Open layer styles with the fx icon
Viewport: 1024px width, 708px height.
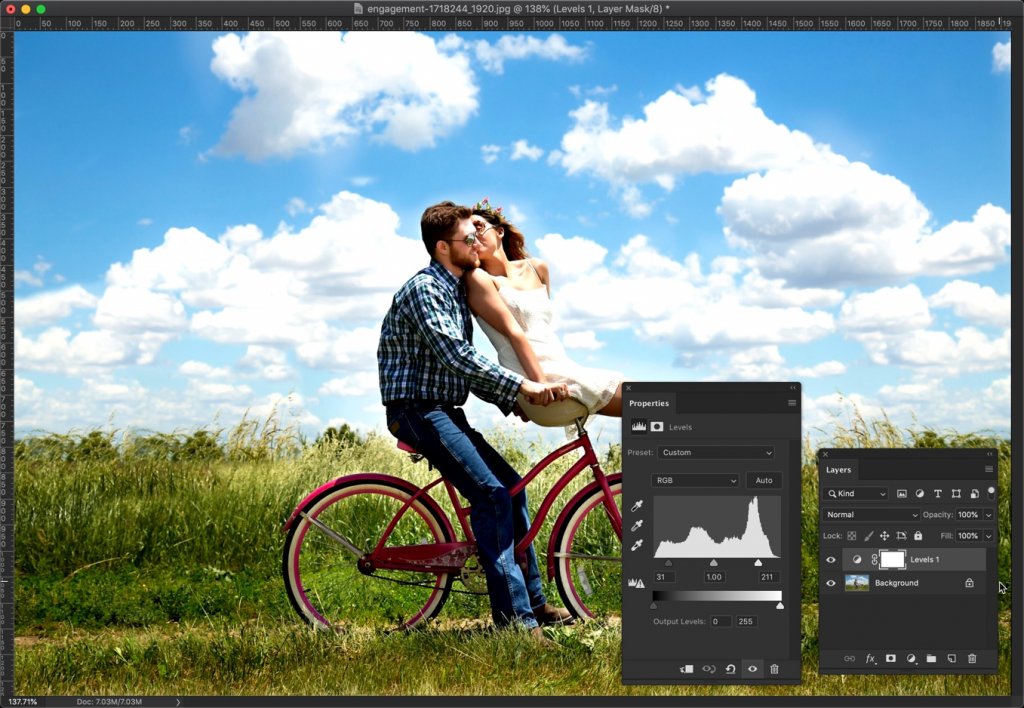click(x=871, y=659)
